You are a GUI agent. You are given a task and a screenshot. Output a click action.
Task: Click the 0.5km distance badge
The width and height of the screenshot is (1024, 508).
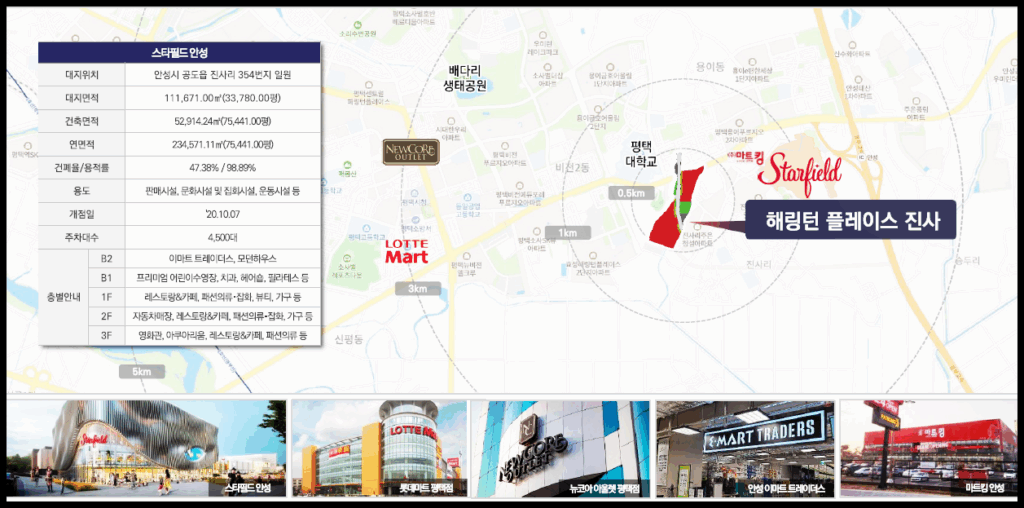click(631, 193)
